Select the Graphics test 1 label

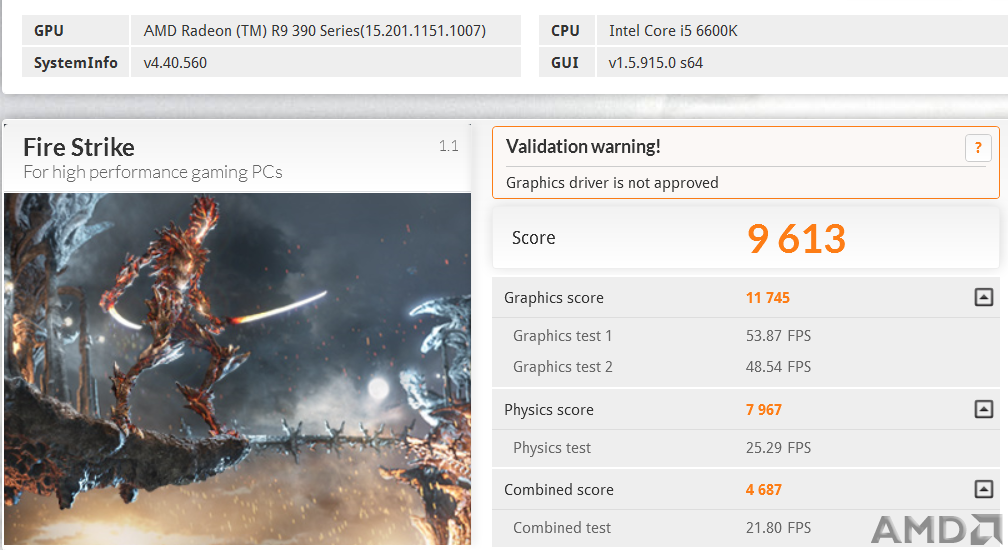(x=562, y=335)
